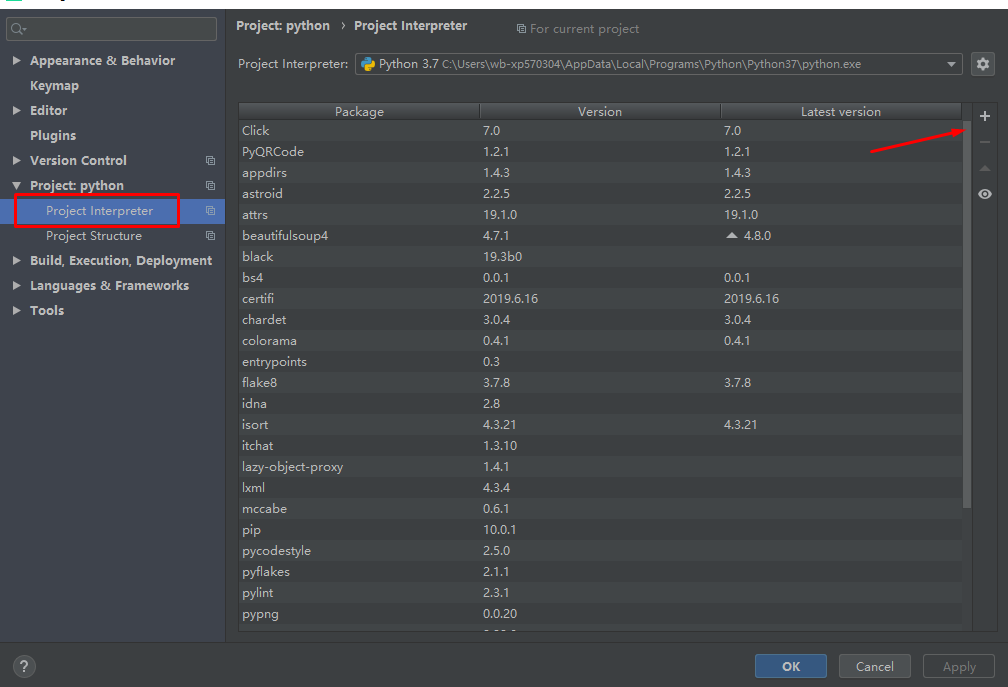
Task: Click the Cancel button
Action: pyautogui.click(x=874, y=666)
